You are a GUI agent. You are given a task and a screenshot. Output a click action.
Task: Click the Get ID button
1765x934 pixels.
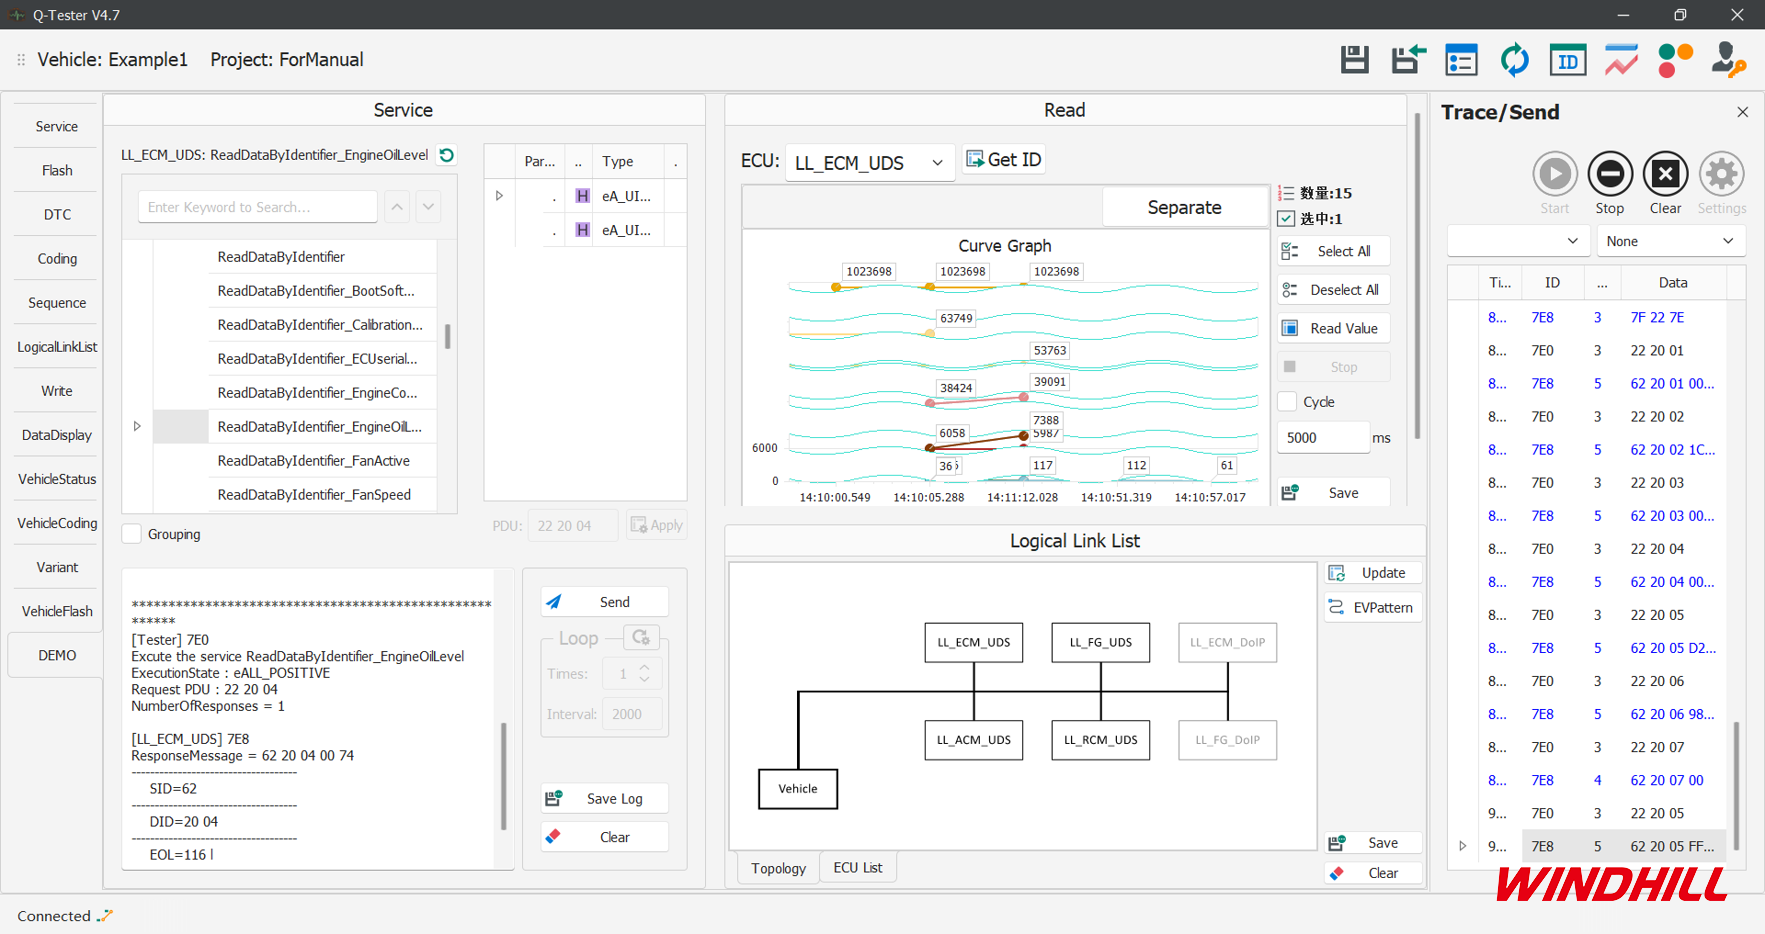click(x=1004, y=160)
